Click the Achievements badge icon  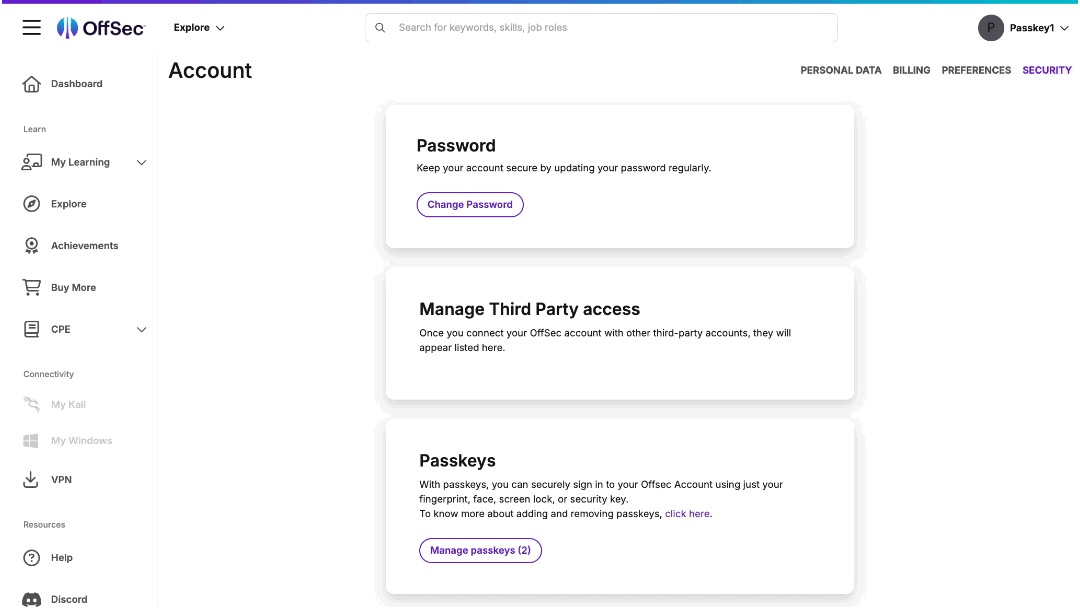[32, 246]
